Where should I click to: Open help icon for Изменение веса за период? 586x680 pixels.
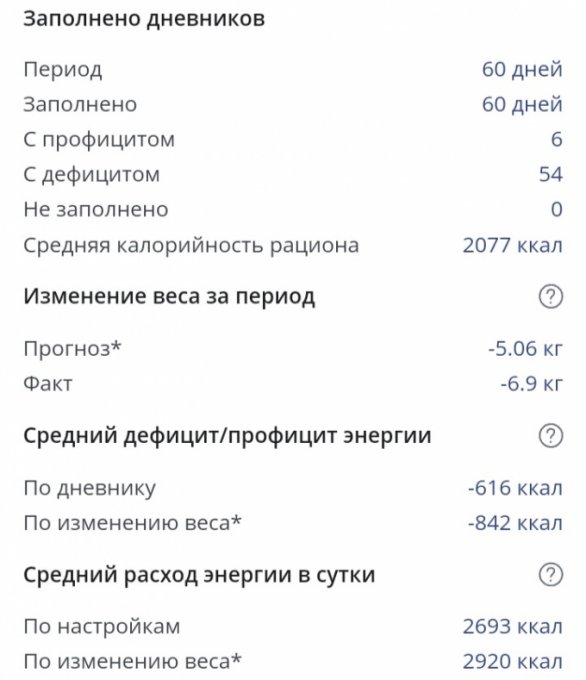click(x=551, y=297)
